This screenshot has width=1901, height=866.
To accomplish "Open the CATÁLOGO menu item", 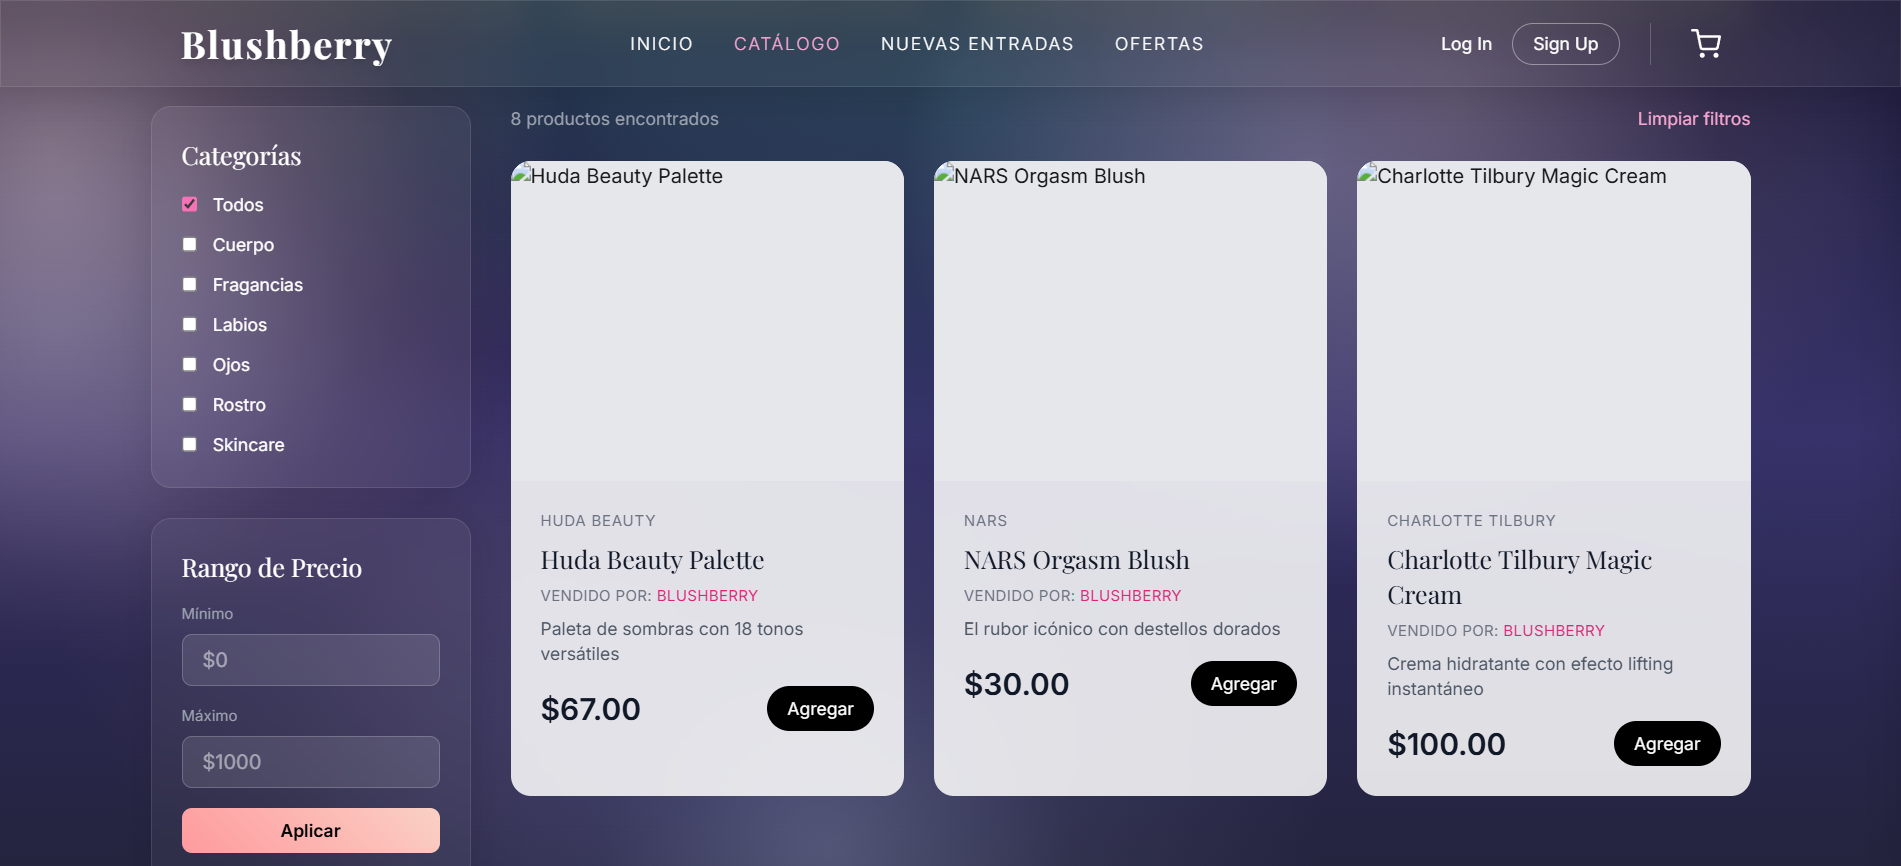I will [x=787, y=44].
